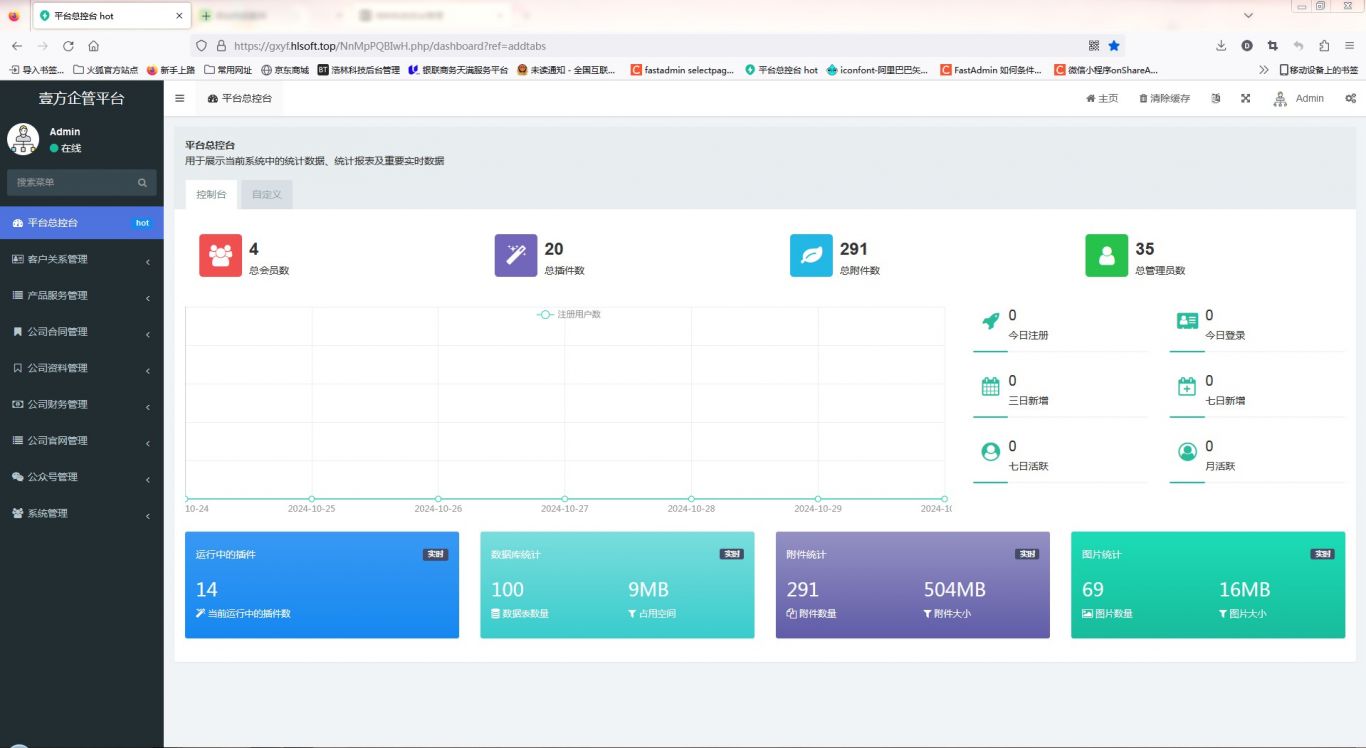Click the 月活跃 user circle icon
This screenshot has width=1366, height=748.
[1187, 451]
